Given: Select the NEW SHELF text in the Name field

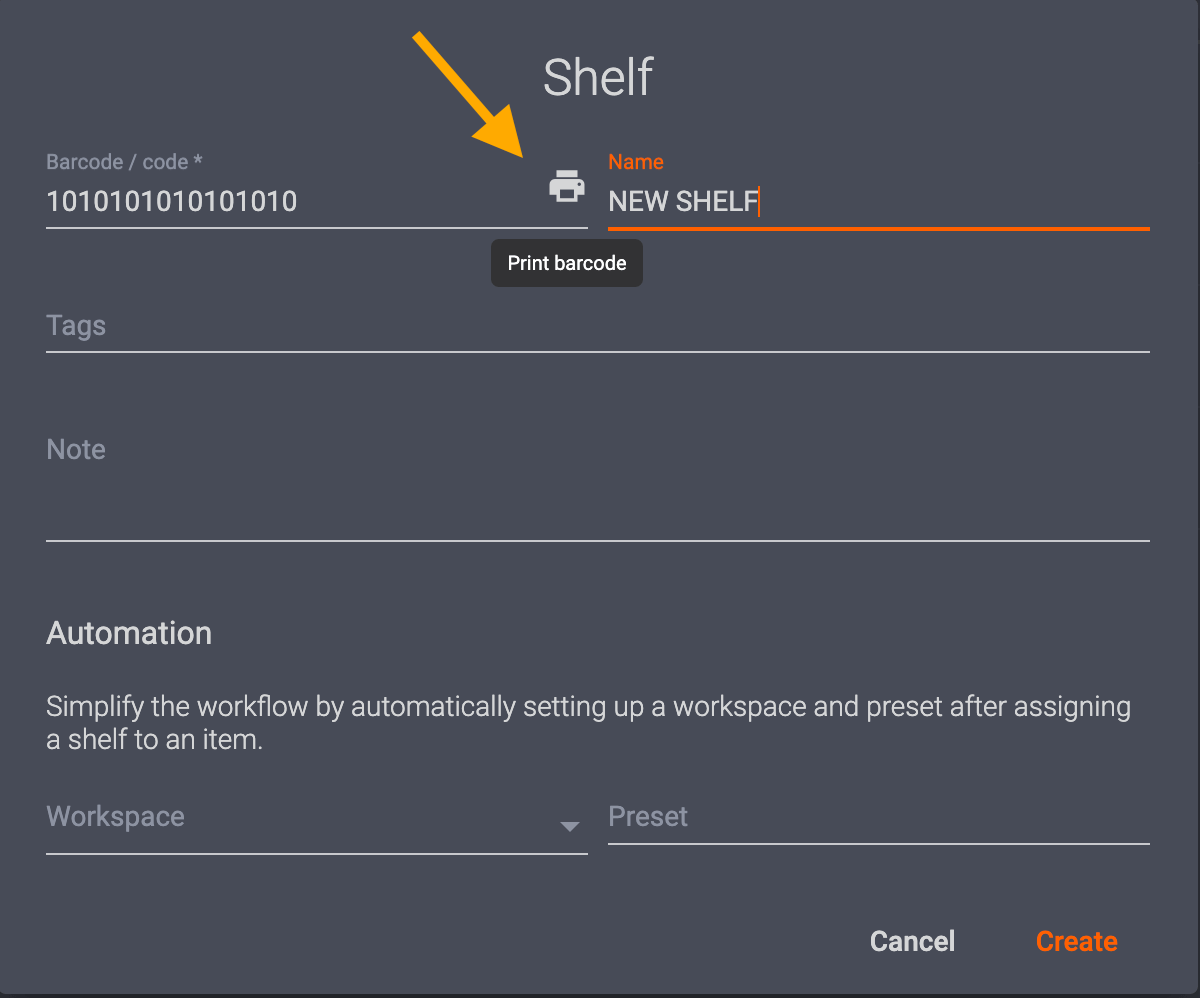Looking at the screenshot, I should tap(683, 201).
